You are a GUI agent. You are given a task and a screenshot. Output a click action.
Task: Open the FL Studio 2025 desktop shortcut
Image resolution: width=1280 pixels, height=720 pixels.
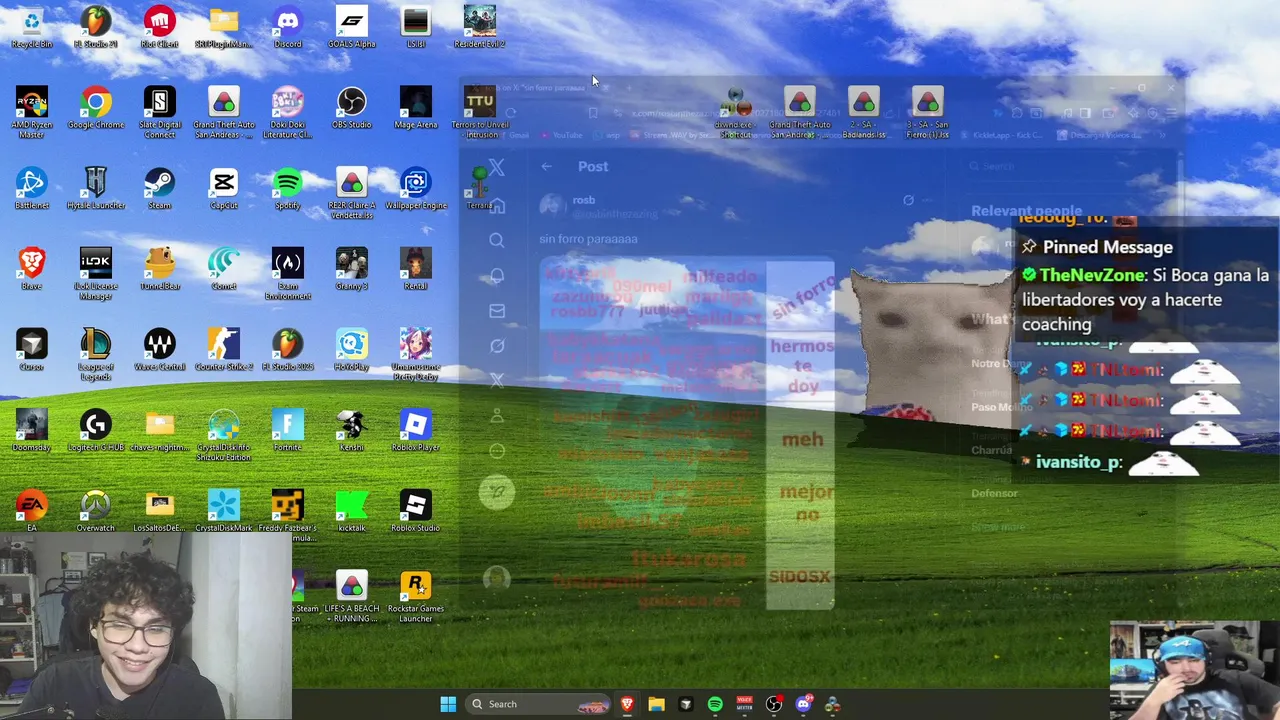point(288,351)
